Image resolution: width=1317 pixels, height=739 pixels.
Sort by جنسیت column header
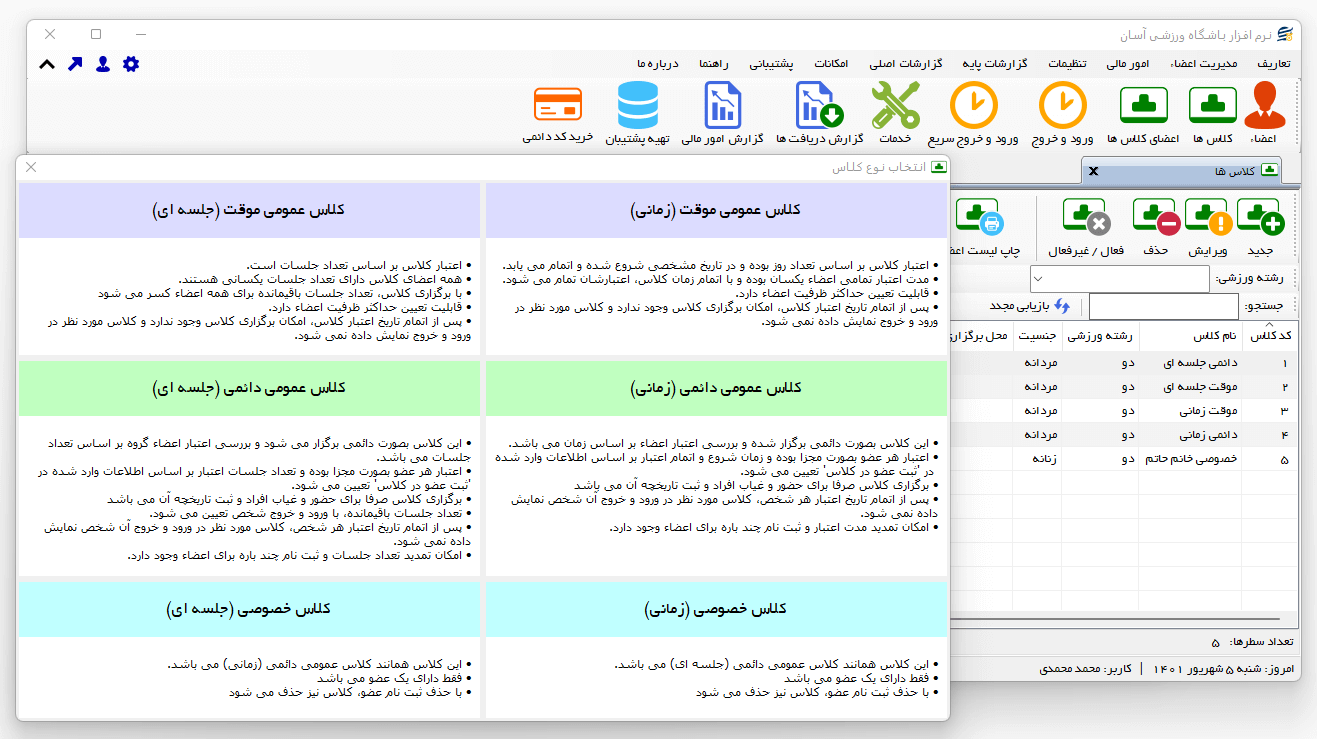tap(1037, 335)
